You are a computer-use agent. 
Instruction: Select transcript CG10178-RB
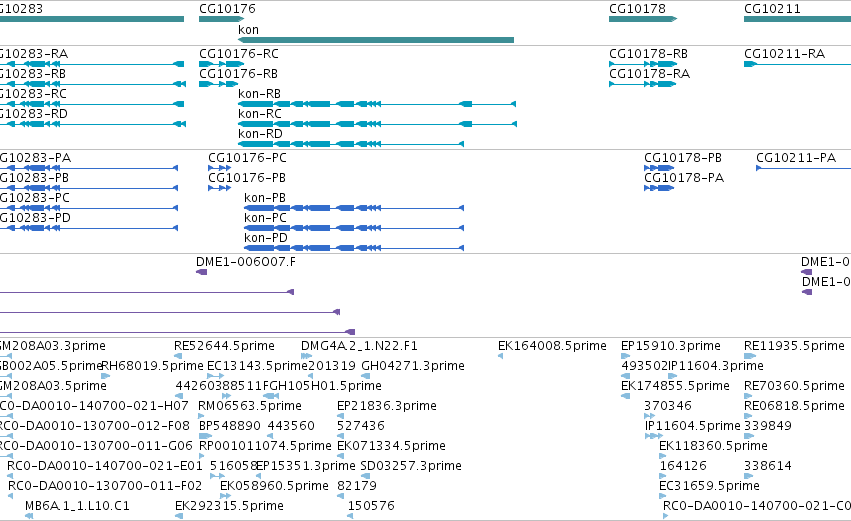tap(648, 54)
